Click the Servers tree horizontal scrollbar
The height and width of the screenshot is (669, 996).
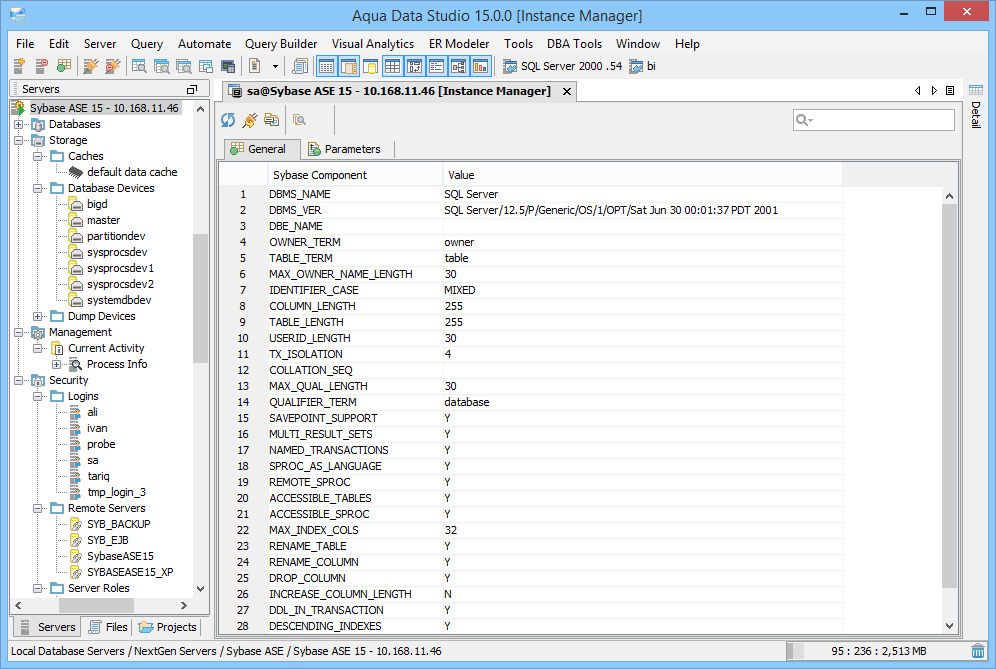97,605
